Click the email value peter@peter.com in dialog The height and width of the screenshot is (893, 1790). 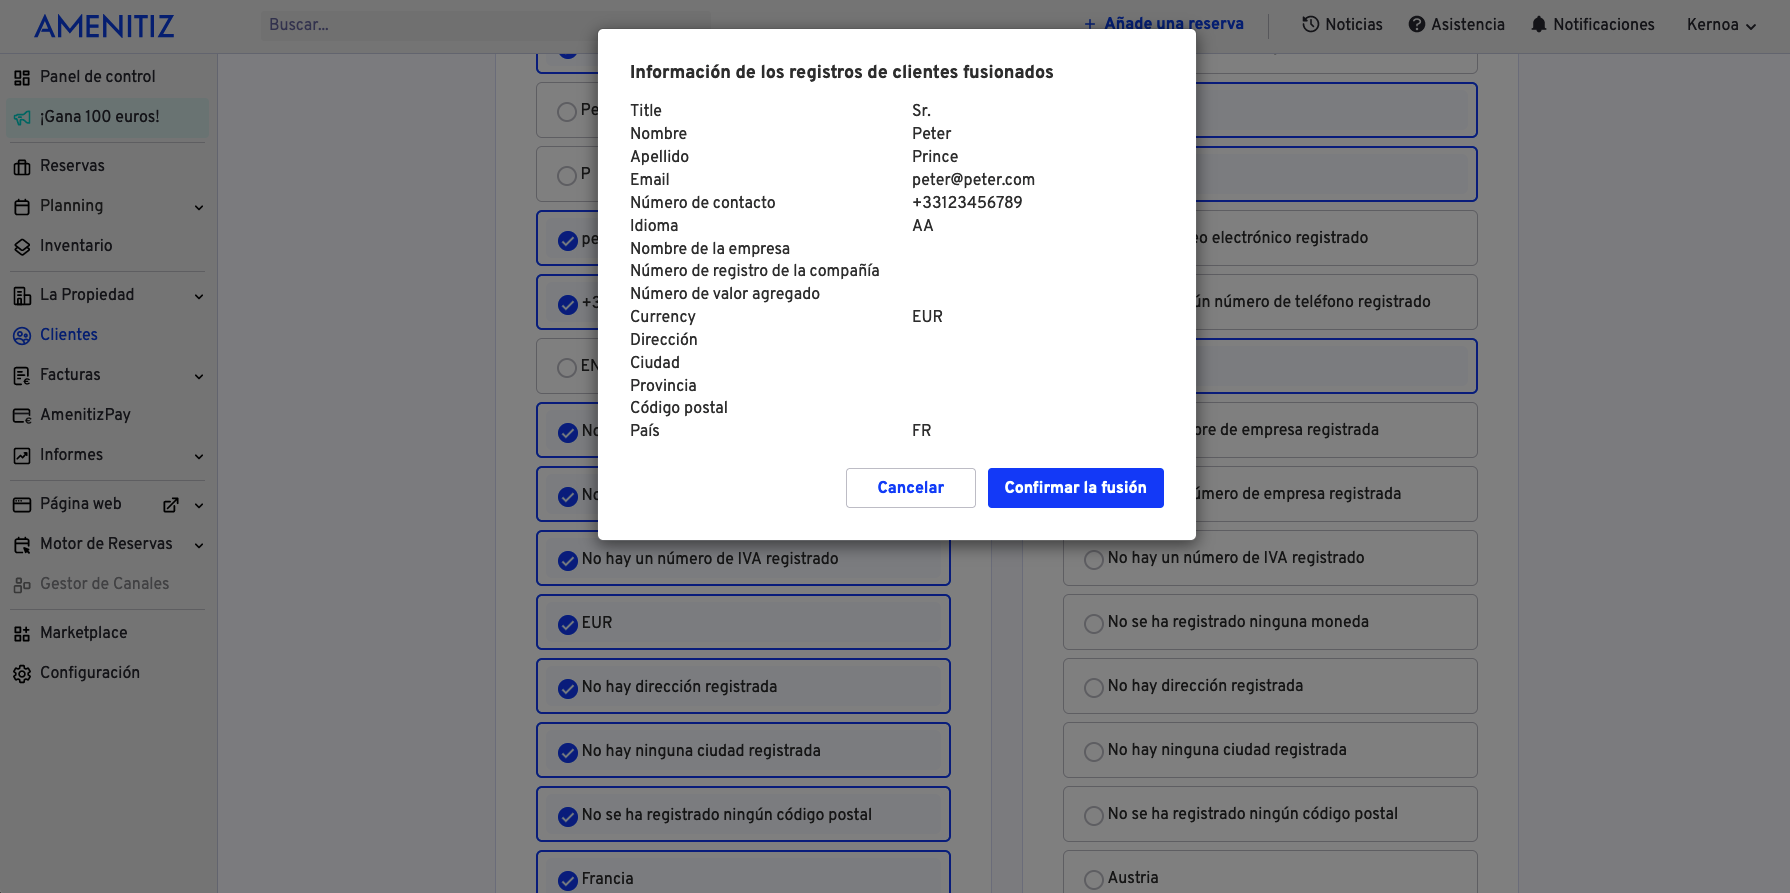[973, 180]
